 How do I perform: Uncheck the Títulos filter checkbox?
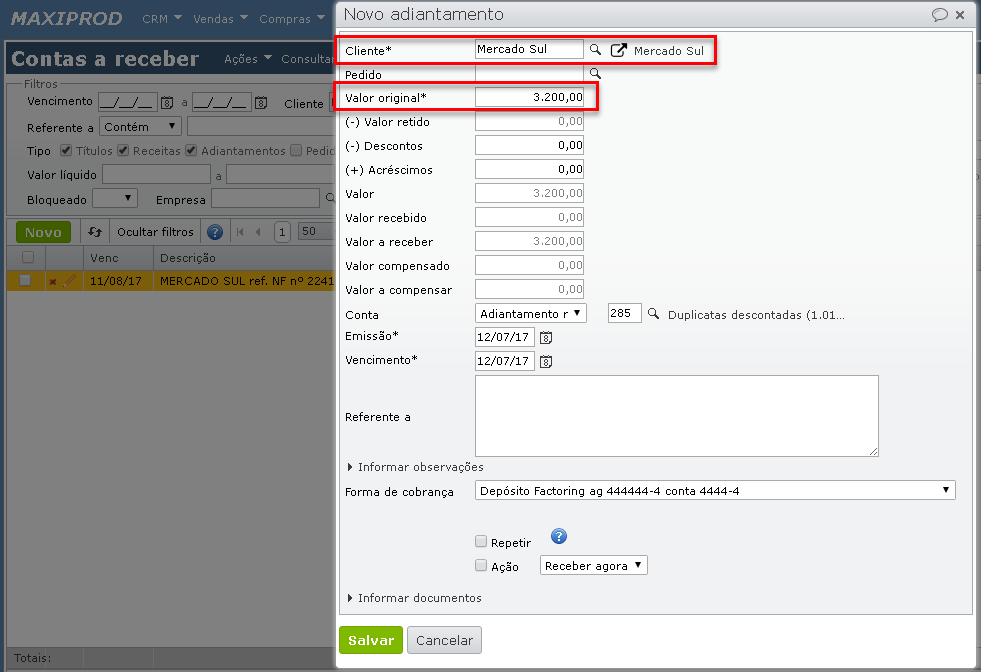[66, 150]
